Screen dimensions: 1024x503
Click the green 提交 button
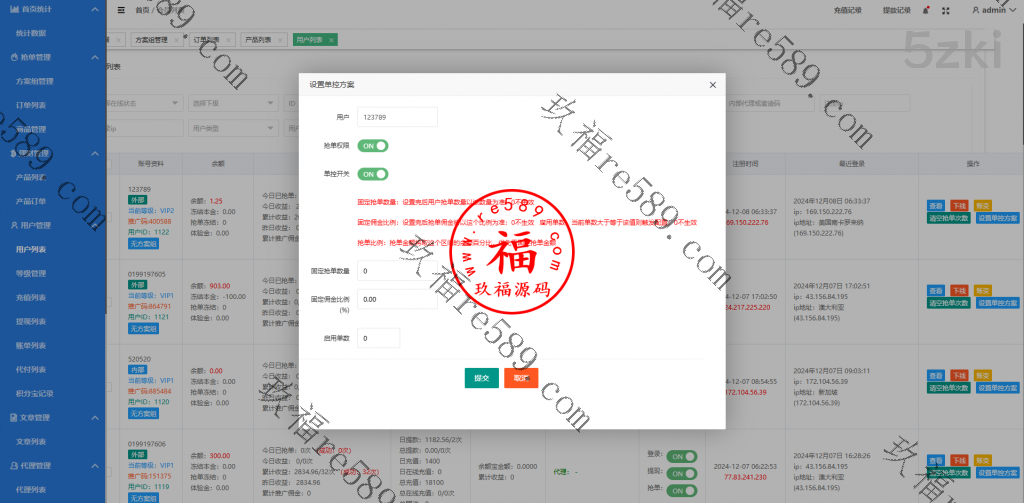[x=481, y=378]
